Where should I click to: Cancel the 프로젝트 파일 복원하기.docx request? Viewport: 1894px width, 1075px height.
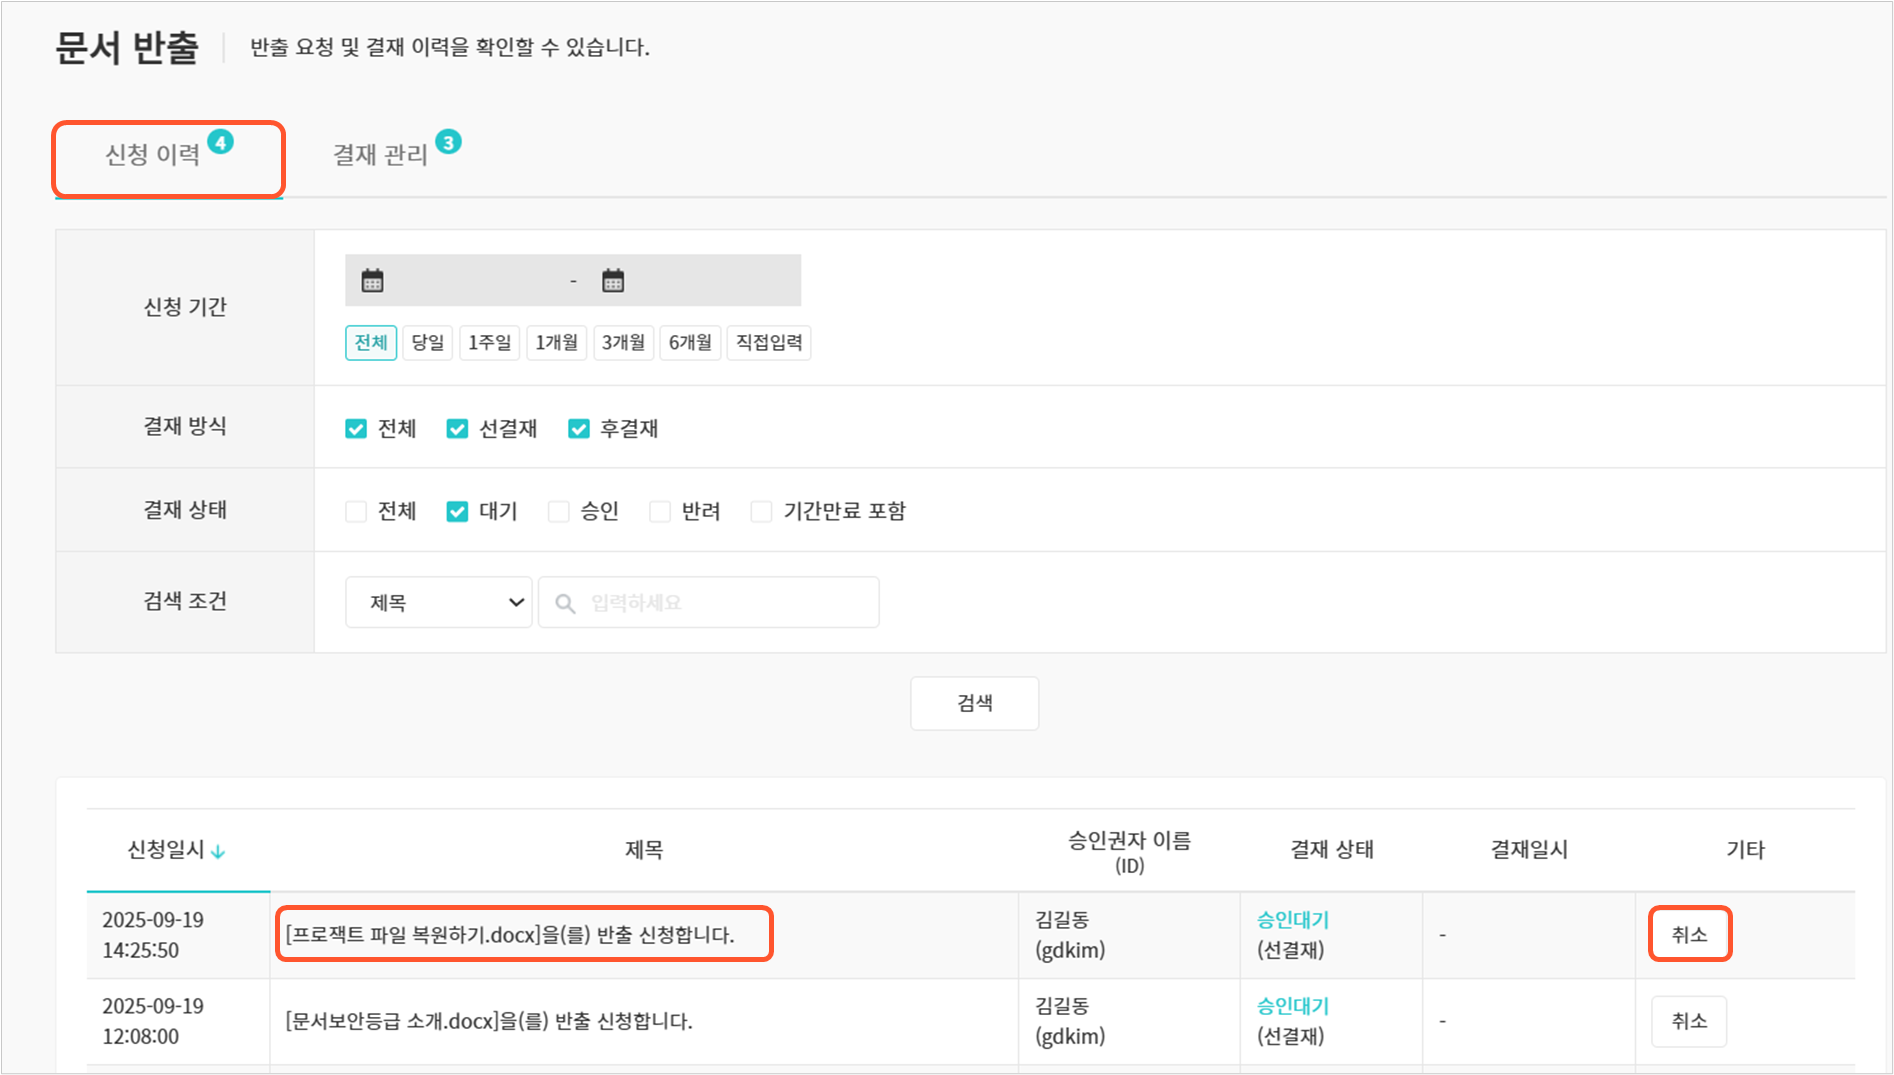(1689, 935)
